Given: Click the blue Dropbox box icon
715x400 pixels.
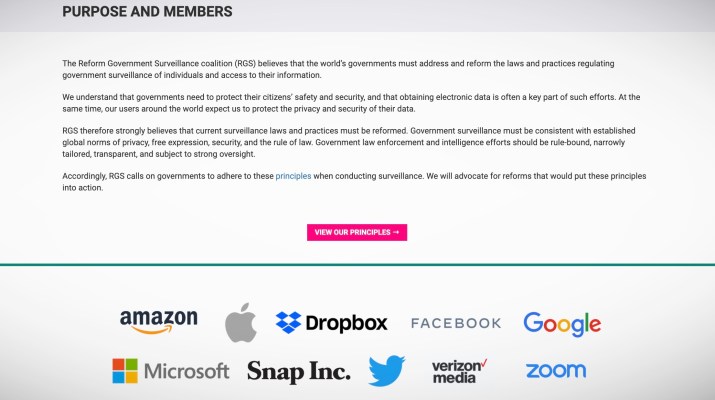Looking at the screenshot, I should [288, 322].
